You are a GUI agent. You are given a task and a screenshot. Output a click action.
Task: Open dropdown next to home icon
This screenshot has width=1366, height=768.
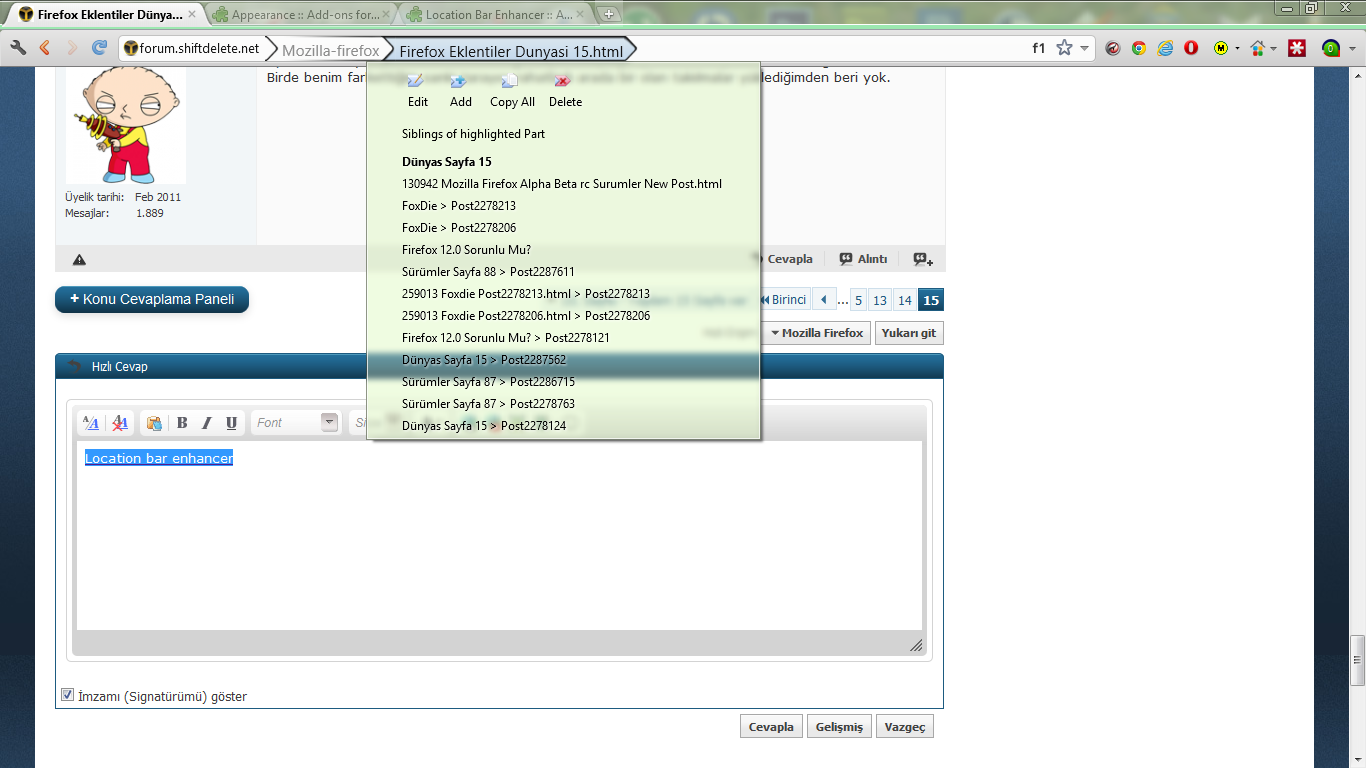click(1274, 48)
